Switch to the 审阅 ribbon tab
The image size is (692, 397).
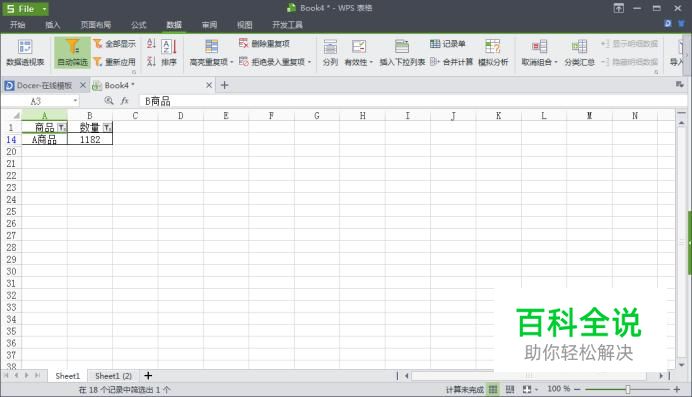pyautogui.click(x=209, y=25)
